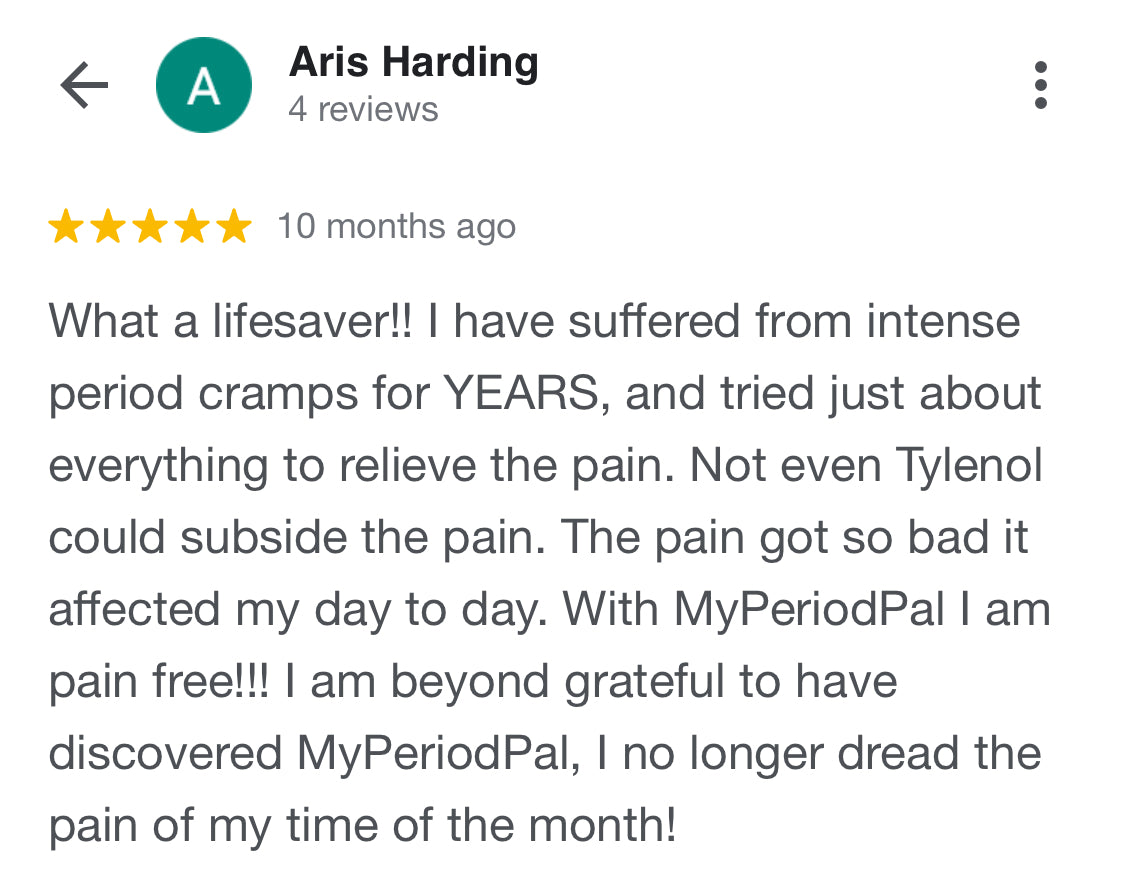Go back using the left arrow
The height and width of the screenshot is (882, 1125).
coord(84,86)
